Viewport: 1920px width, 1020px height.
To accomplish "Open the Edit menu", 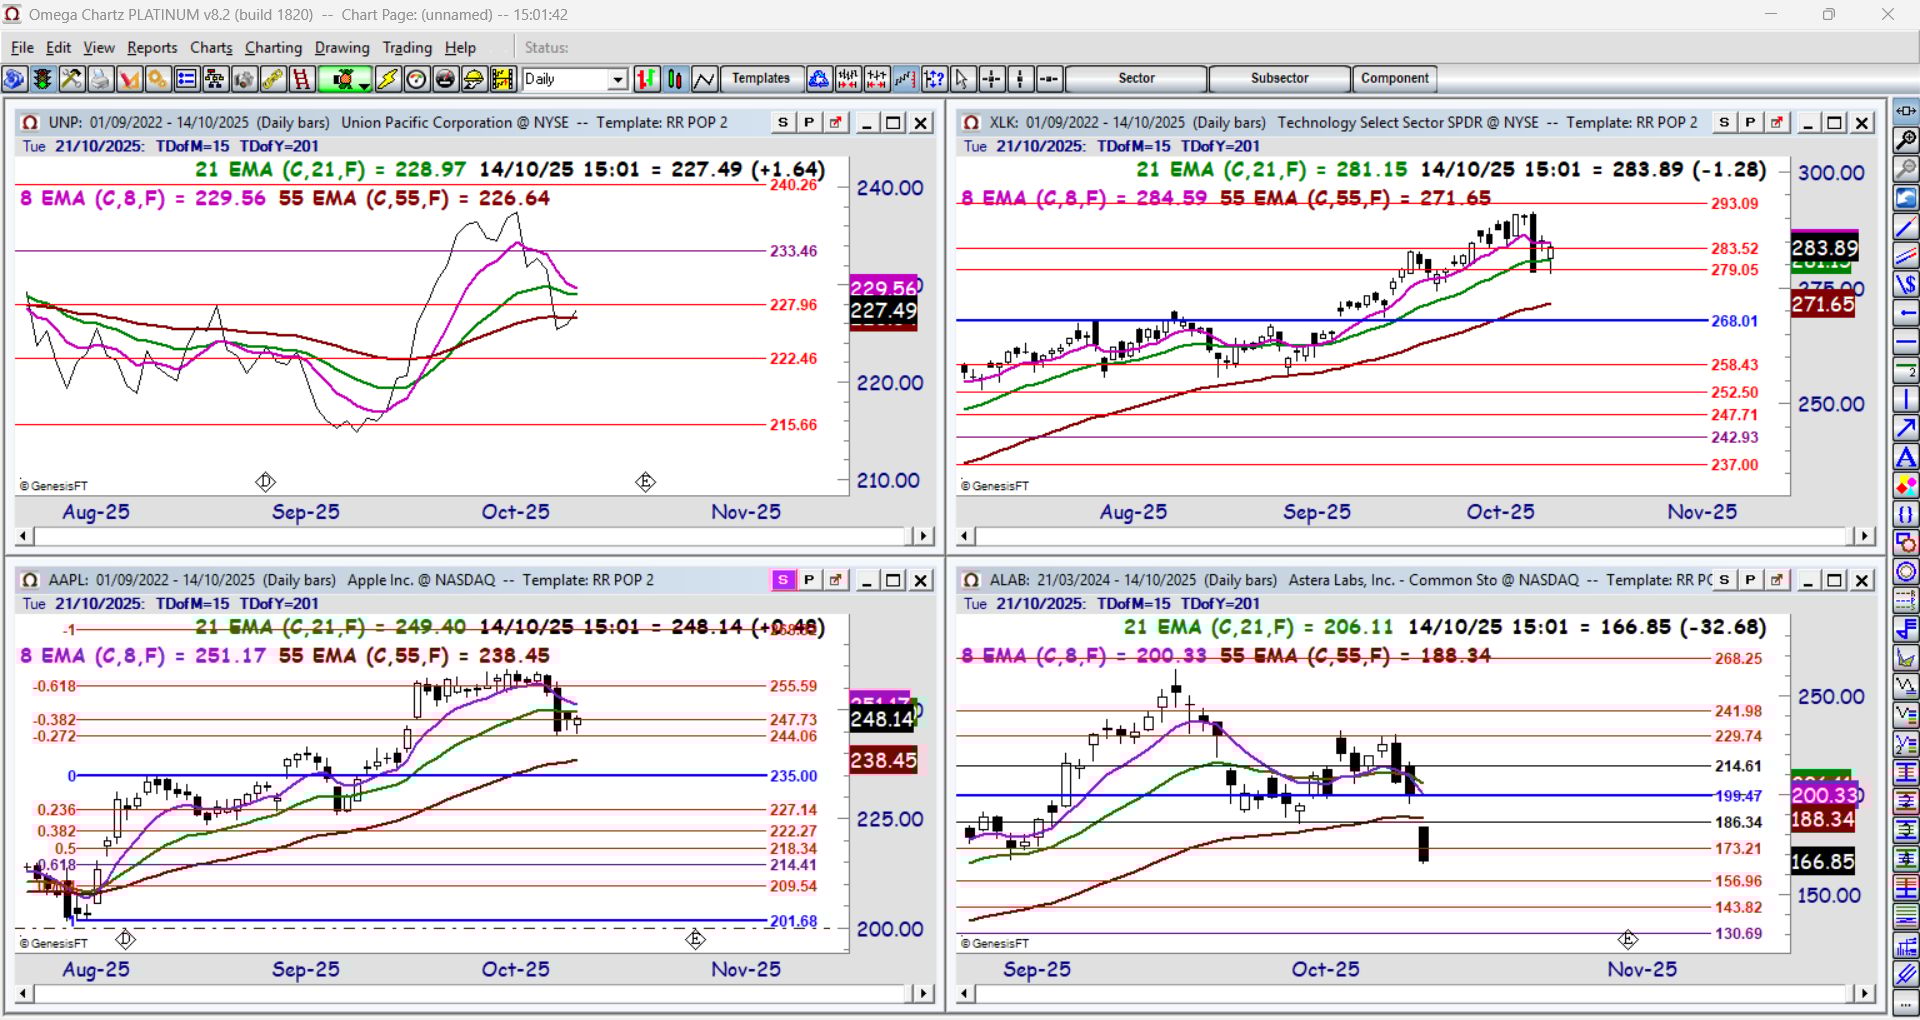I will (x=58, y=47).
